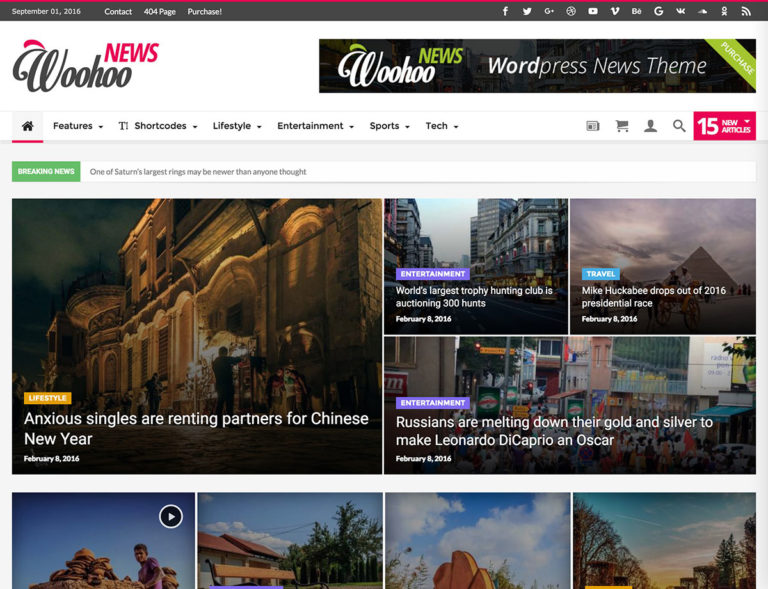Open the 404 Page link

(x=160, y=12)
